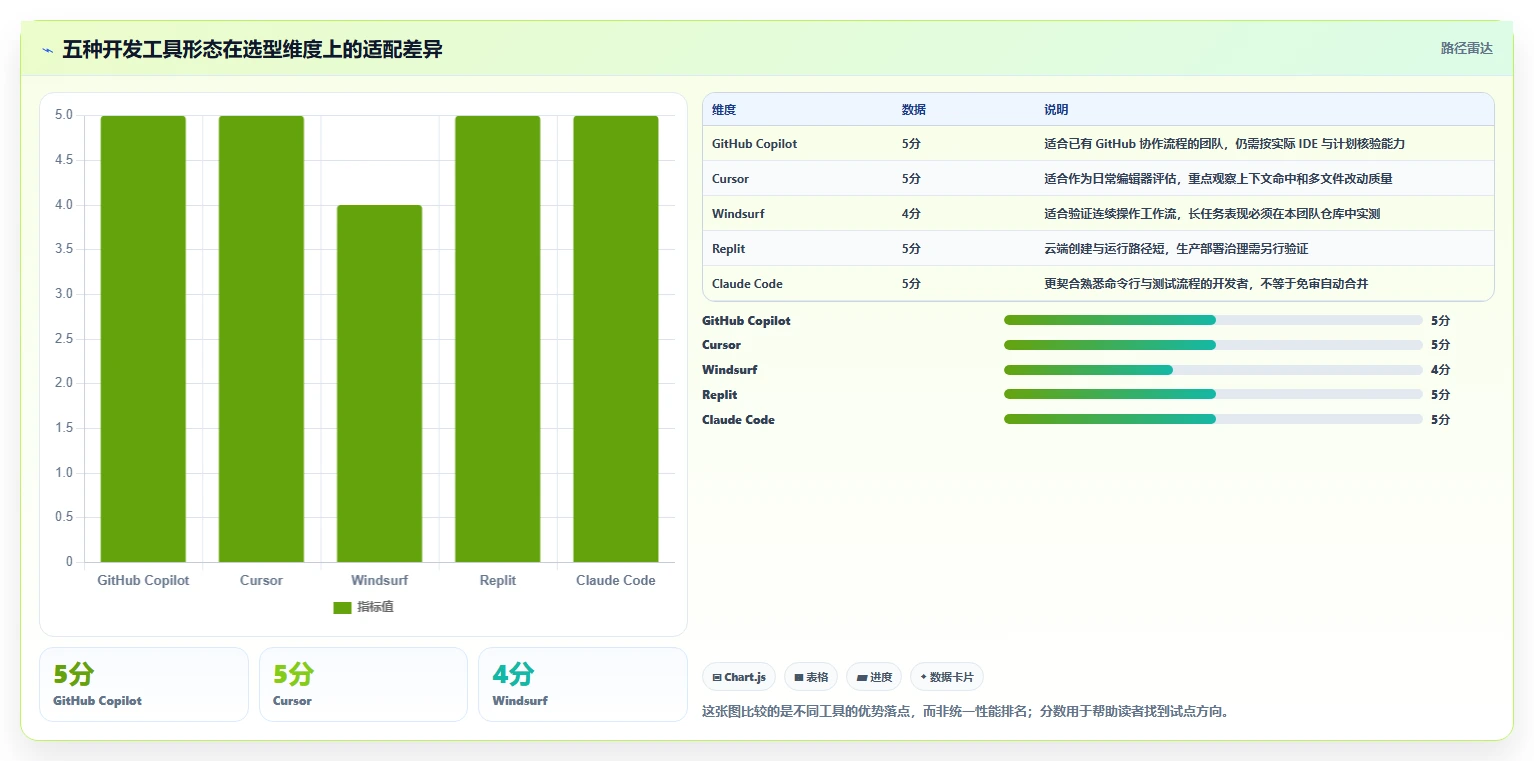Select the 进度 tag

pos(874,677)
